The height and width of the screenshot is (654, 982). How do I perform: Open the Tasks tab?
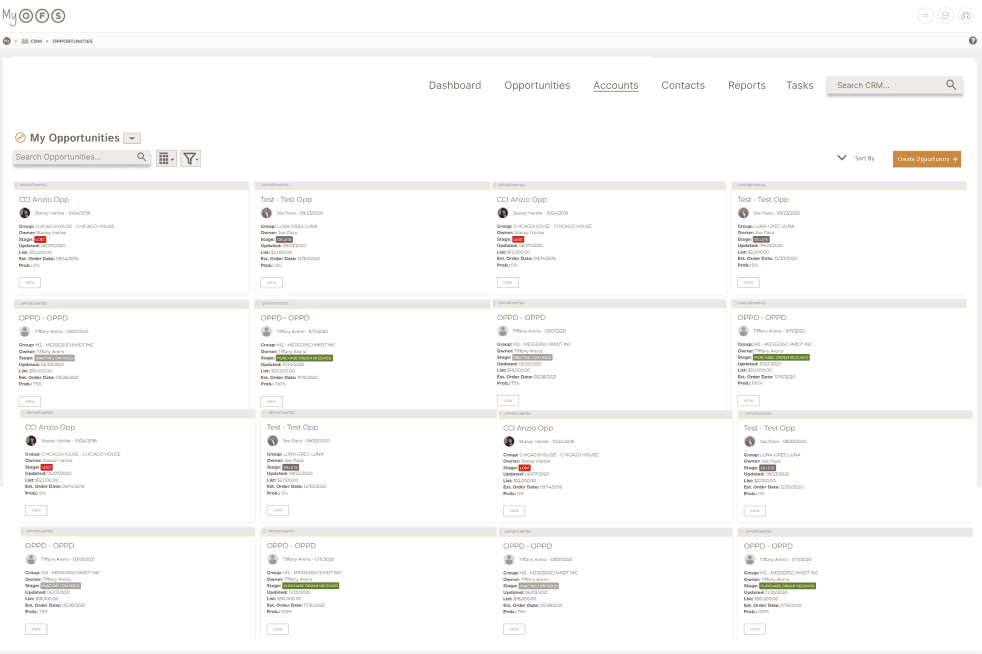click(x=800, y=85)
